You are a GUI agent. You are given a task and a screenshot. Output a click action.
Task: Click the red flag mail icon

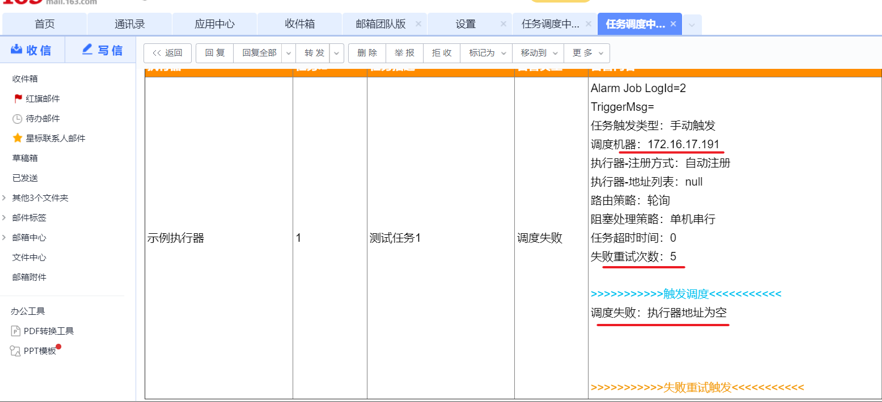click(17, 99)
